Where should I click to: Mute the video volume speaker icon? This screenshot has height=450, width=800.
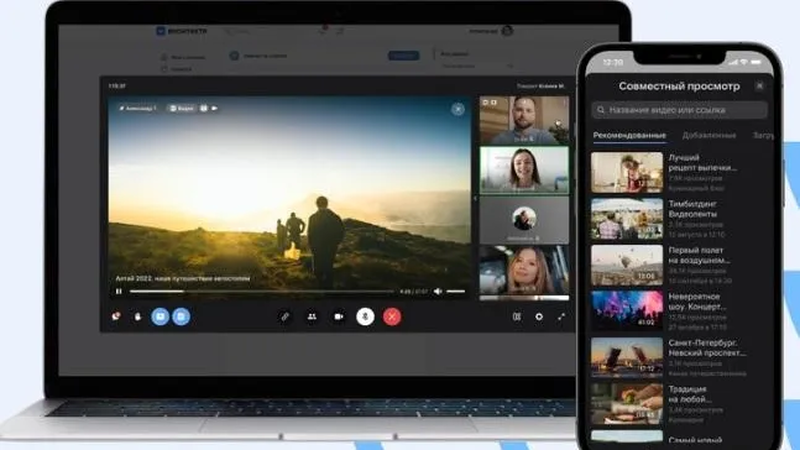coord(439,291)
